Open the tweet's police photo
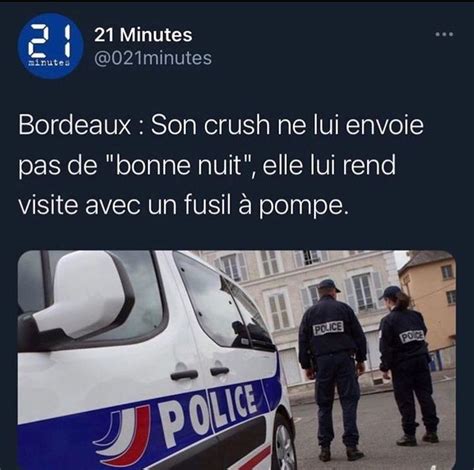 (x=237, y=360)
